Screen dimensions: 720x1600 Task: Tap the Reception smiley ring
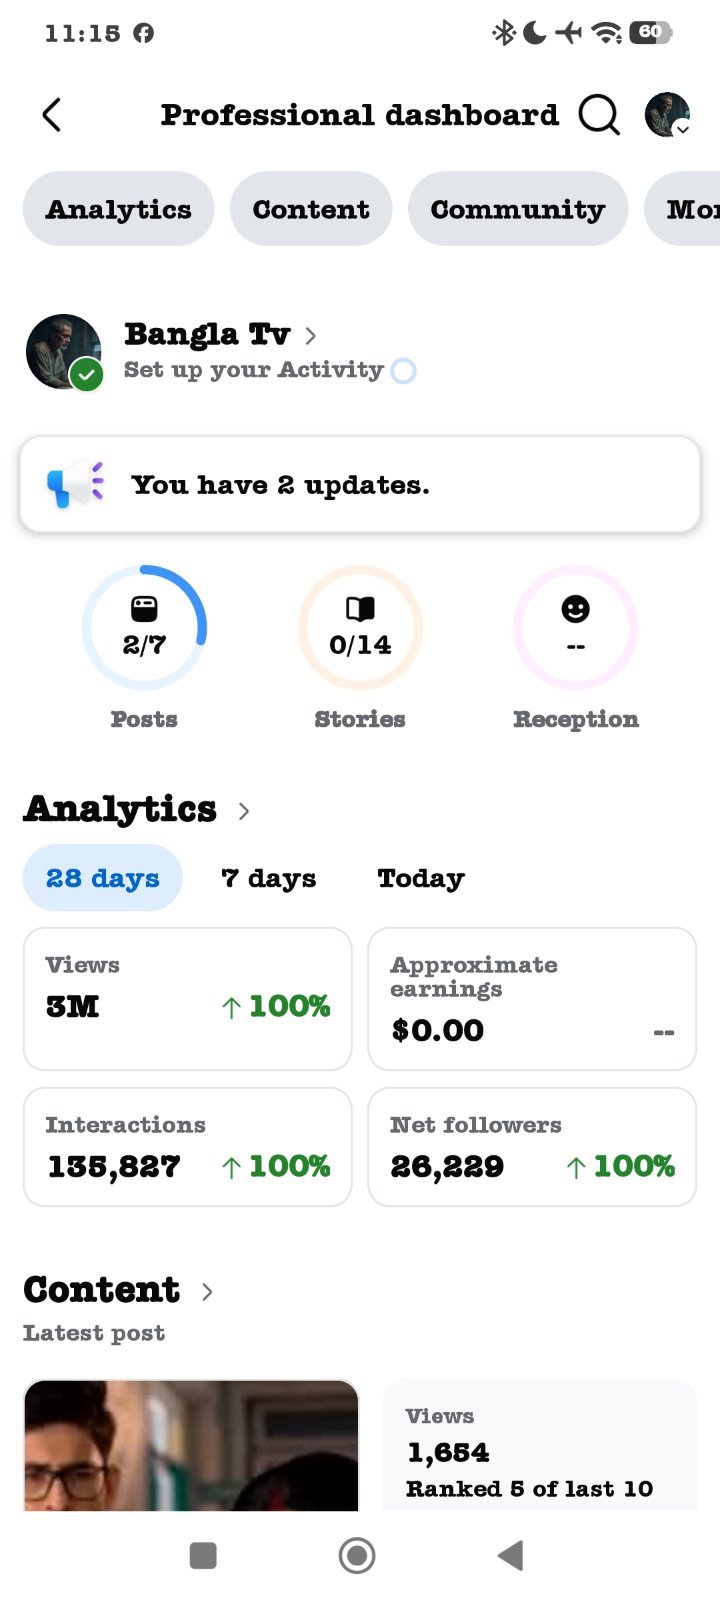click(x=575, y=628)
